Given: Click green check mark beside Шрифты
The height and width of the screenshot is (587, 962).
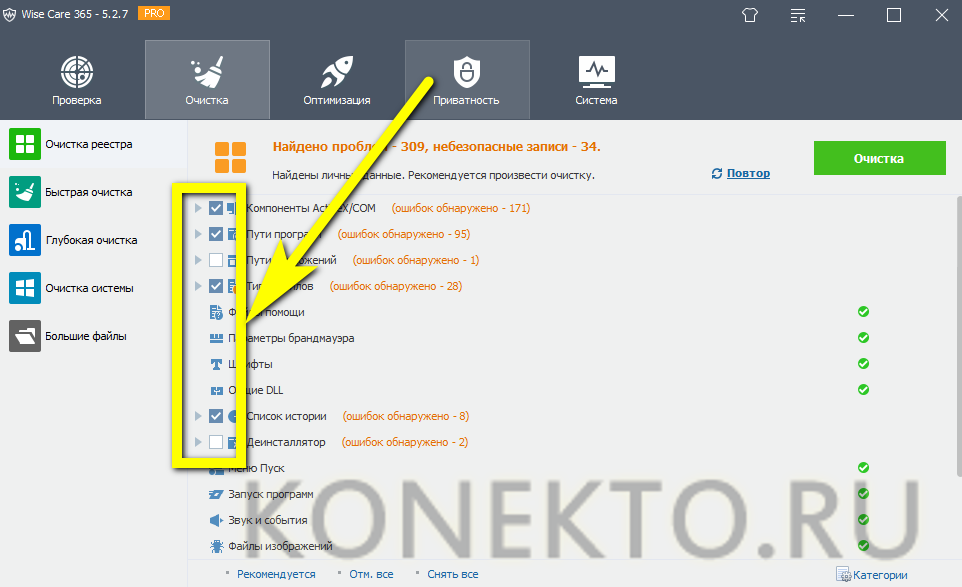Looking at the screenshot, I should tap(863, 364).
